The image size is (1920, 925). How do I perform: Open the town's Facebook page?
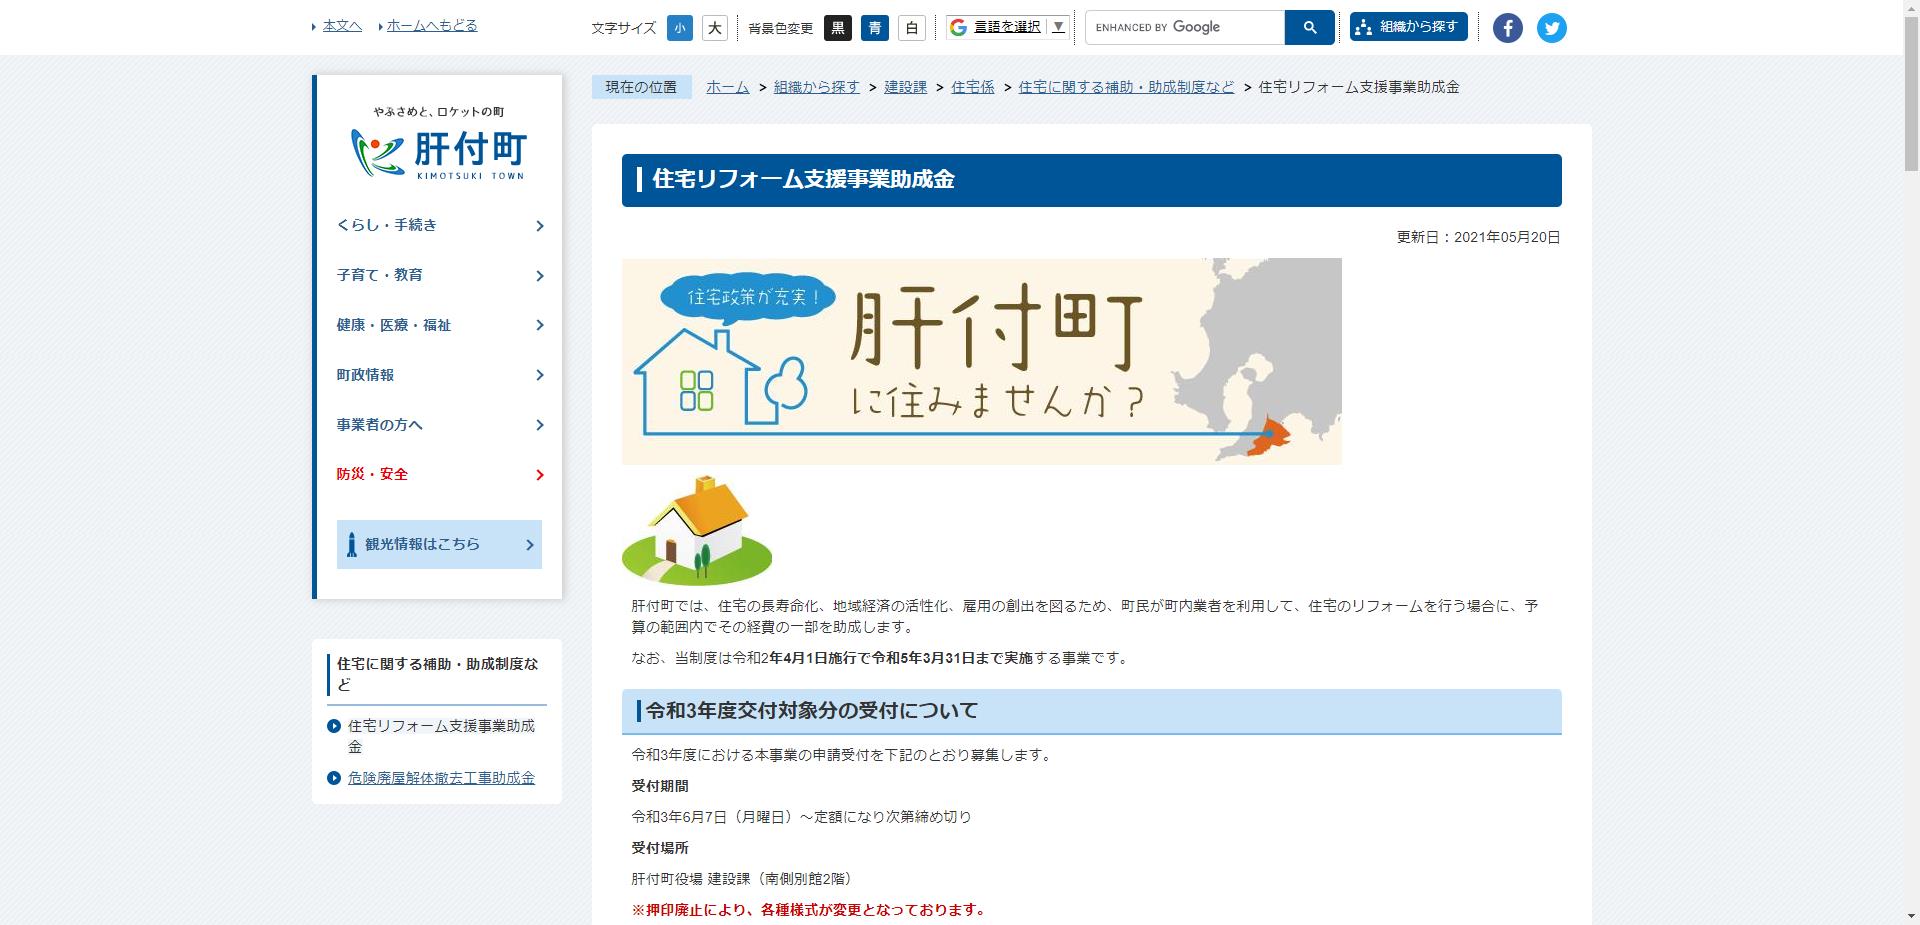(1506, 27)
